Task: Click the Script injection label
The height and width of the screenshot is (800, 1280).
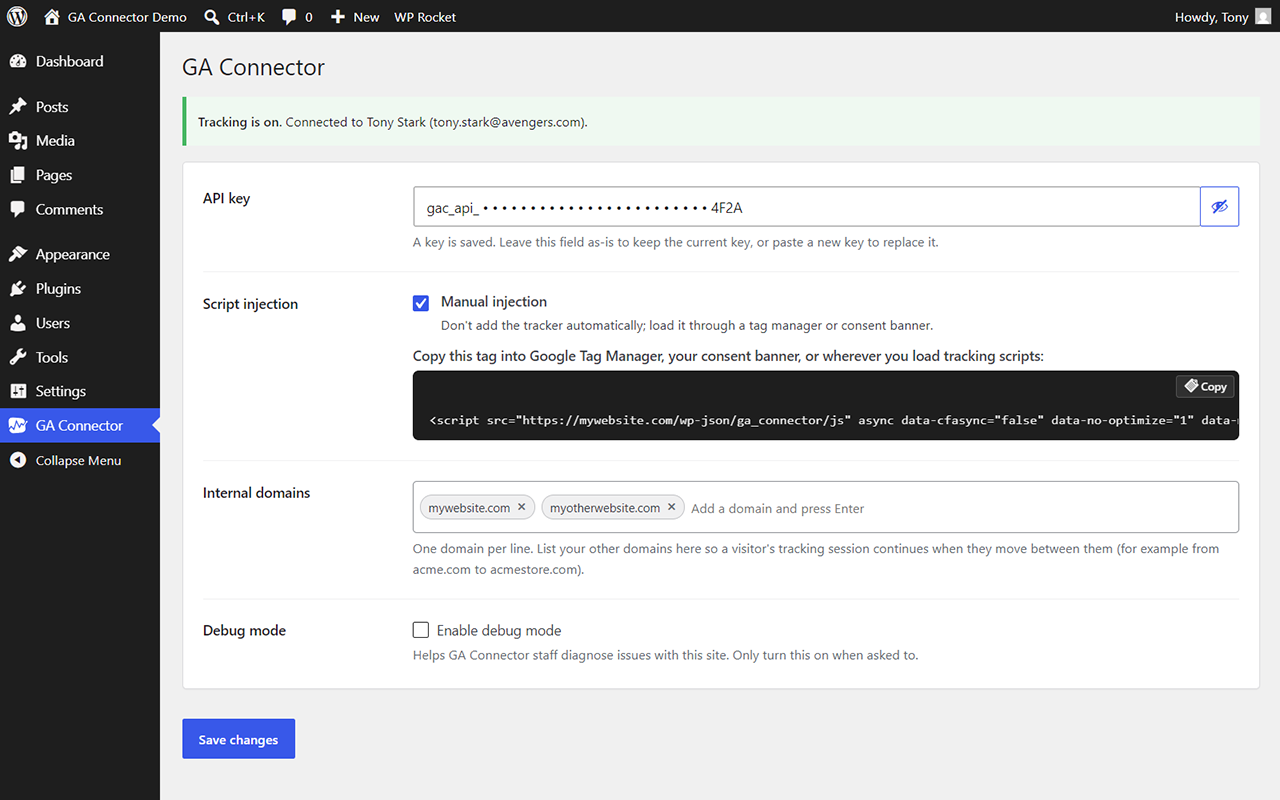Action: tap(250, 304)
